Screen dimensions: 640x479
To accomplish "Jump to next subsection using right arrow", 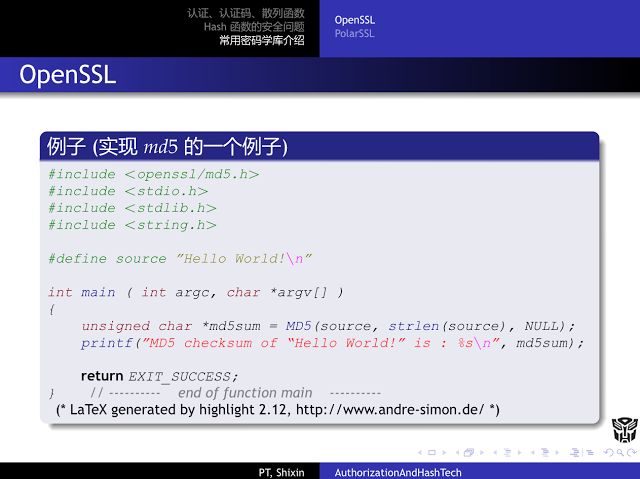I will [x=520, y=452].
